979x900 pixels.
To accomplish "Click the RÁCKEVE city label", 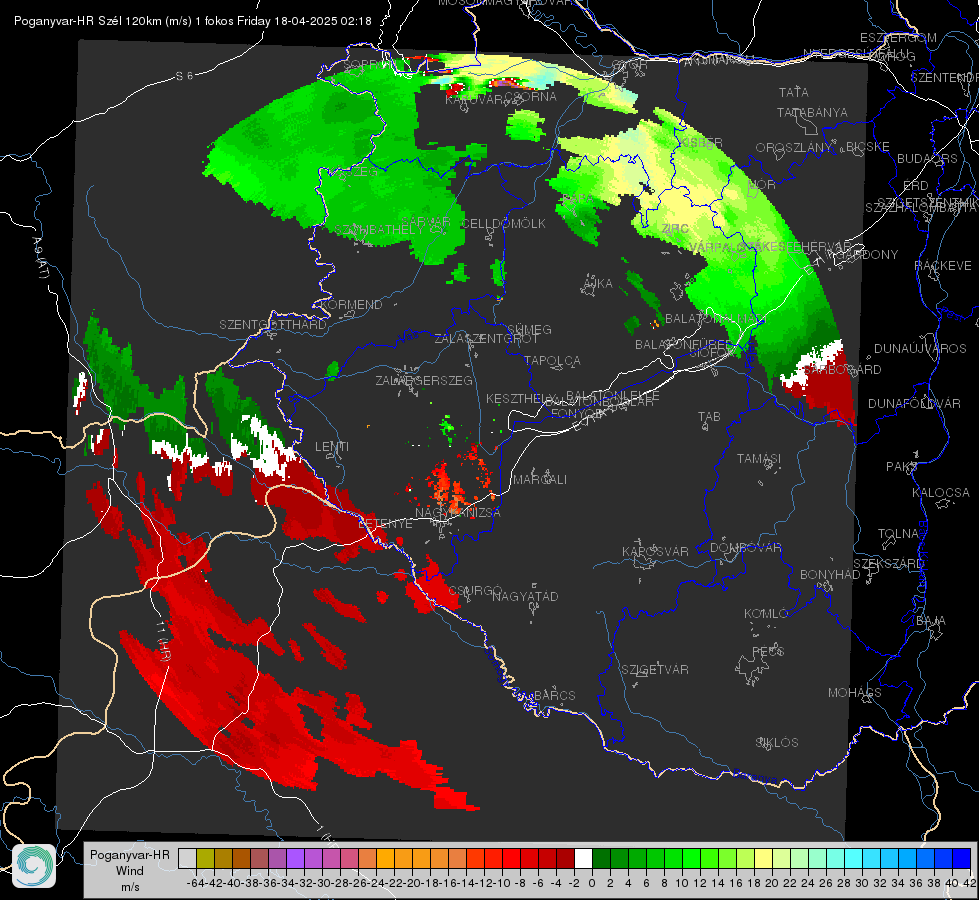I will 943,266.
